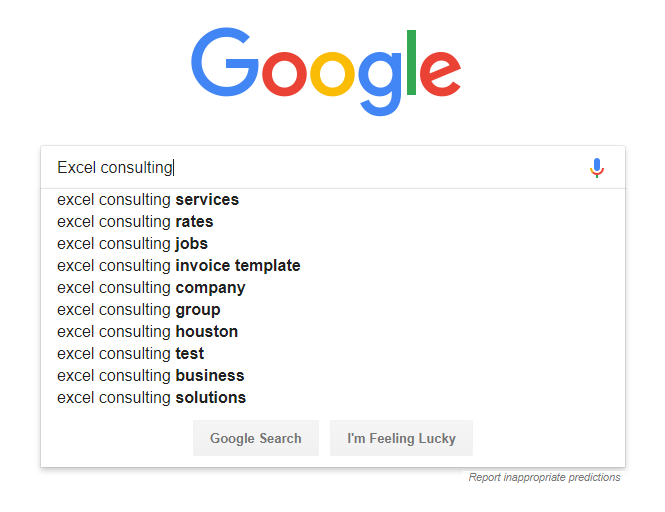Viewport: 665px width, 512px height.
Task: Select suggestion 'excel consulting rates'
Action: click(333, 222)
